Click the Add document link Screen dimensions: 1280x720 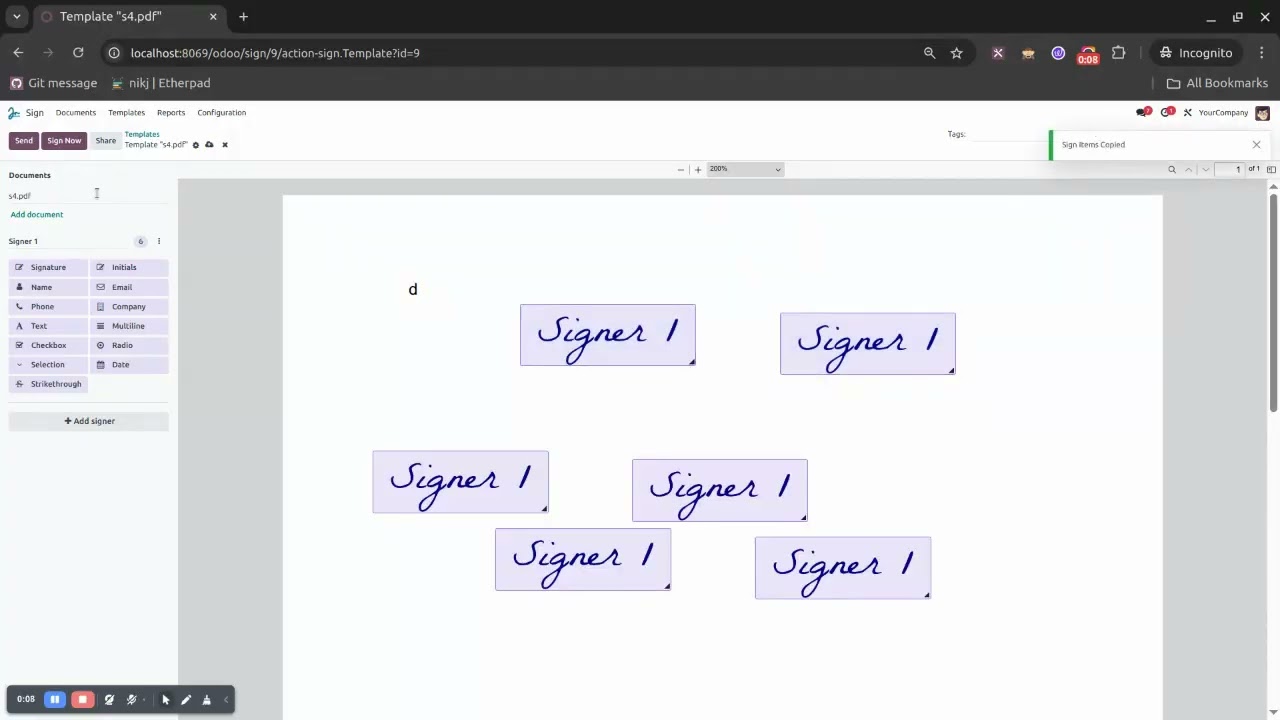pyautogui.click(x=37, y=215)
